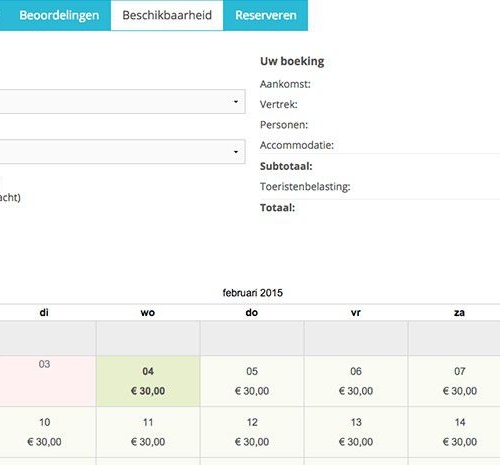
Task: Click the unavailable February 03 cell
Action: (48, 381)
